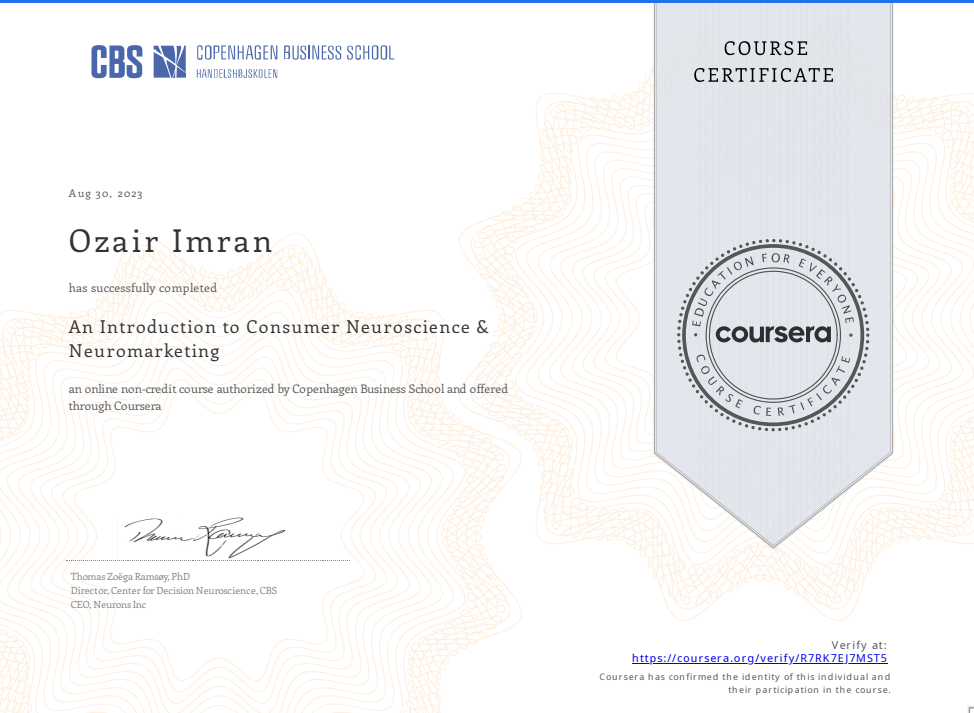Screen dimensions: 974x713
Task: Select the recipient name Ozair Imran
Action: click(x=168, y=242)
